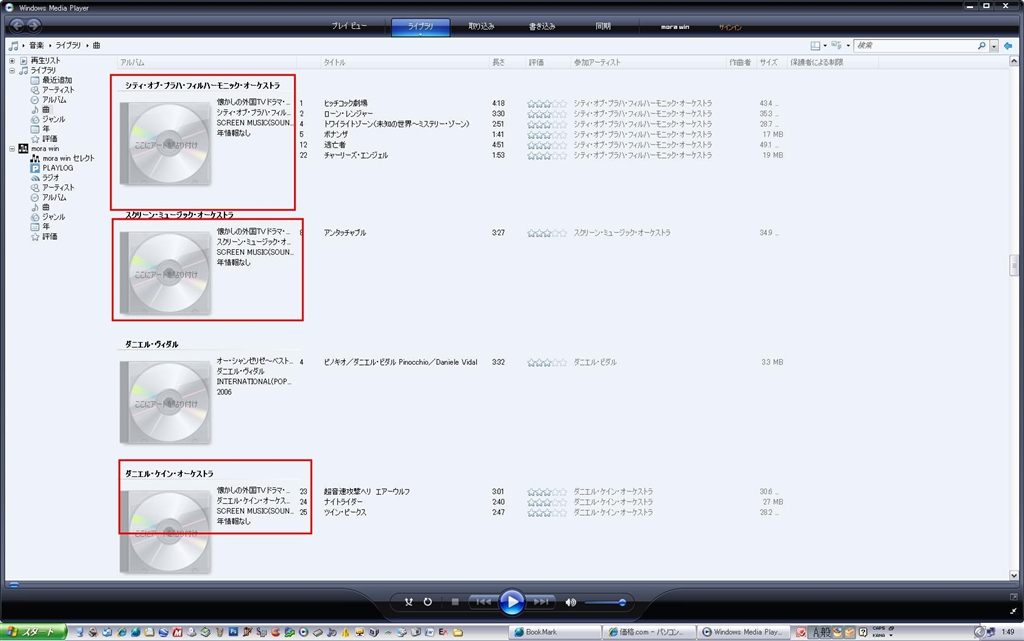
Task: Open 最近追加 in the library tree
Action: pyautogui.click(x=57, y=80)
